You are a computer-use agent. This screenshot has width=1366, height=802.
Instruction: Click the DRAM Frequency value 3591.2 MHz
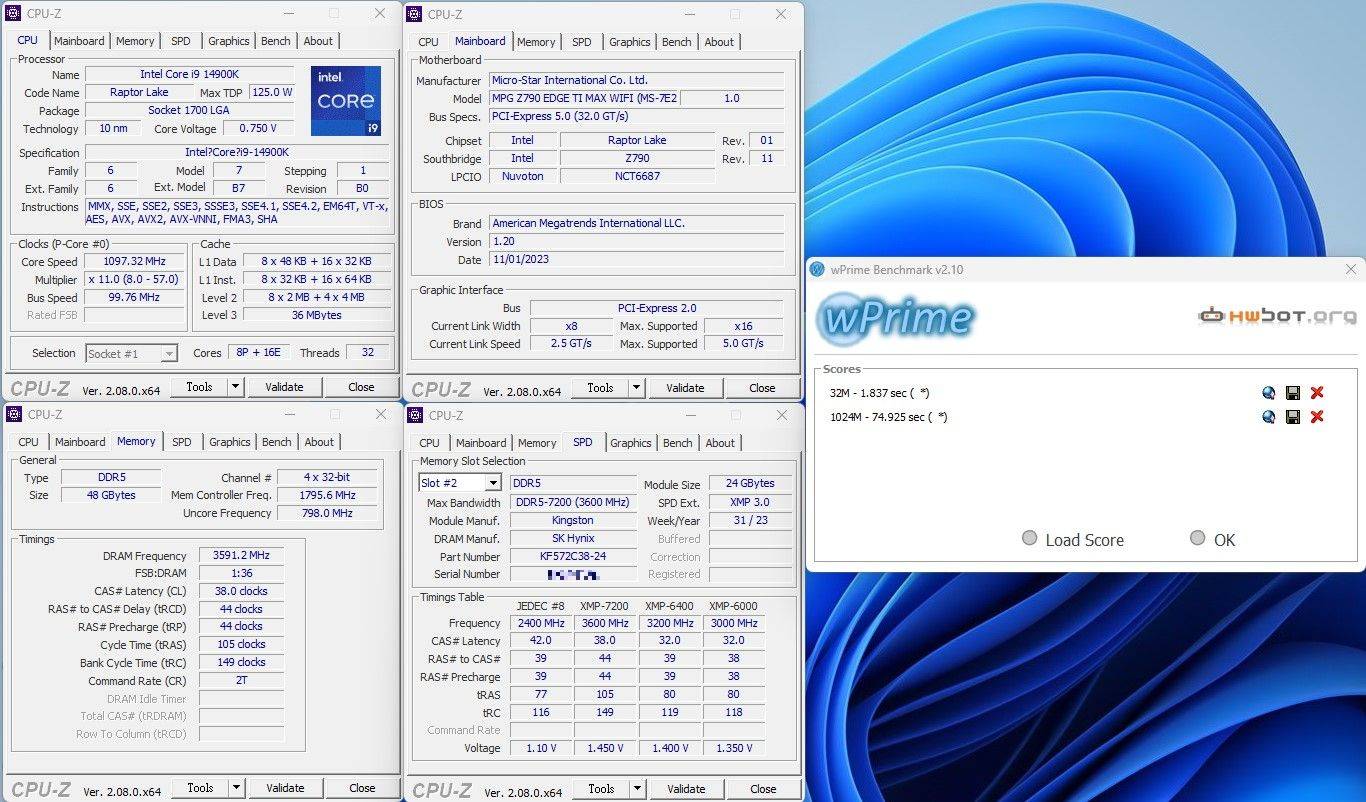click(x=241, y=556)
